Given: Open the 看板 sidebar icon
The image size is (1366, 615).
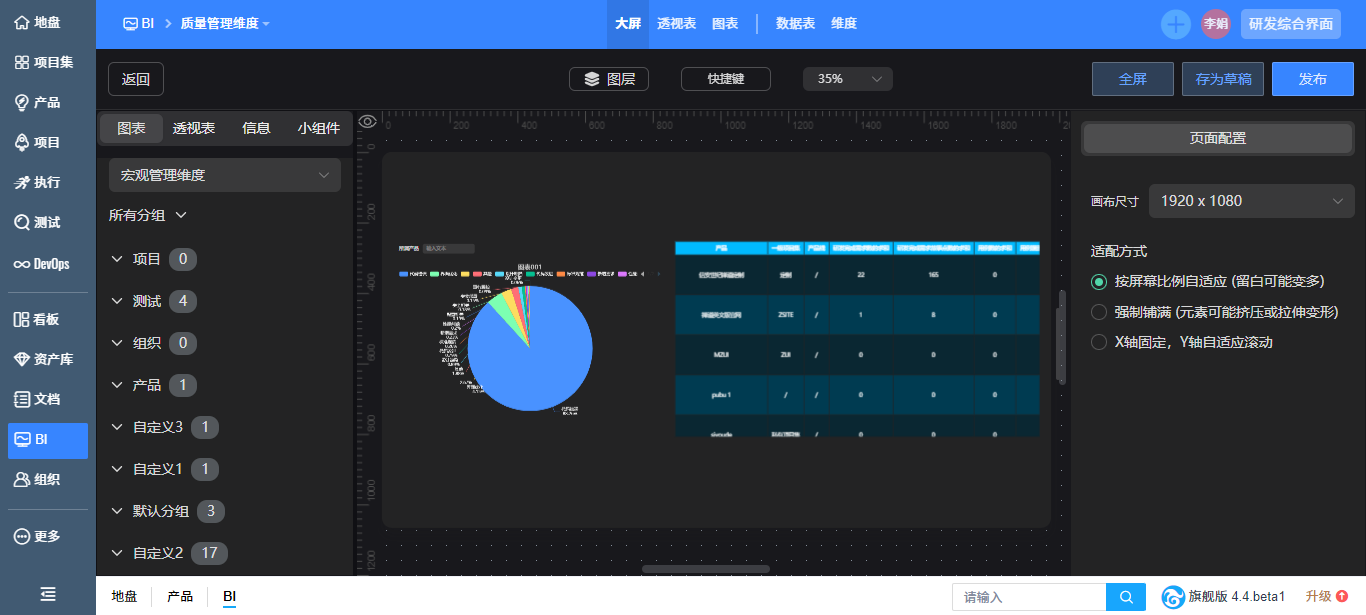Looking at the screenshot, I should (x=21, y=319).
